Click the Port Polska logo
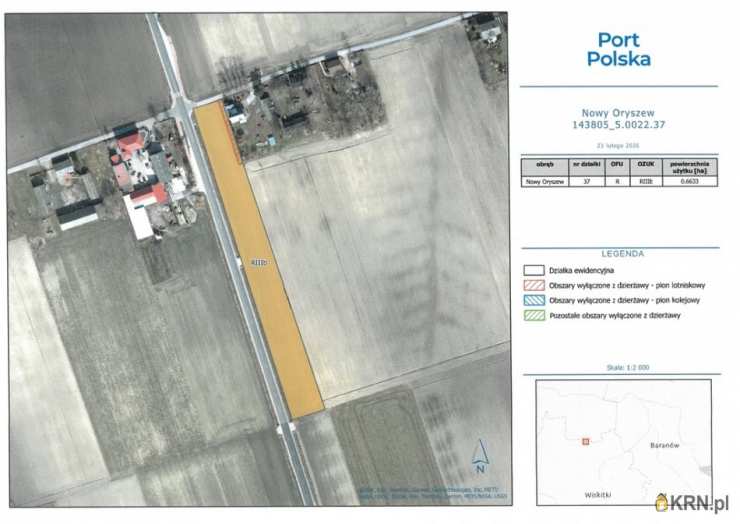 point(623,49)
